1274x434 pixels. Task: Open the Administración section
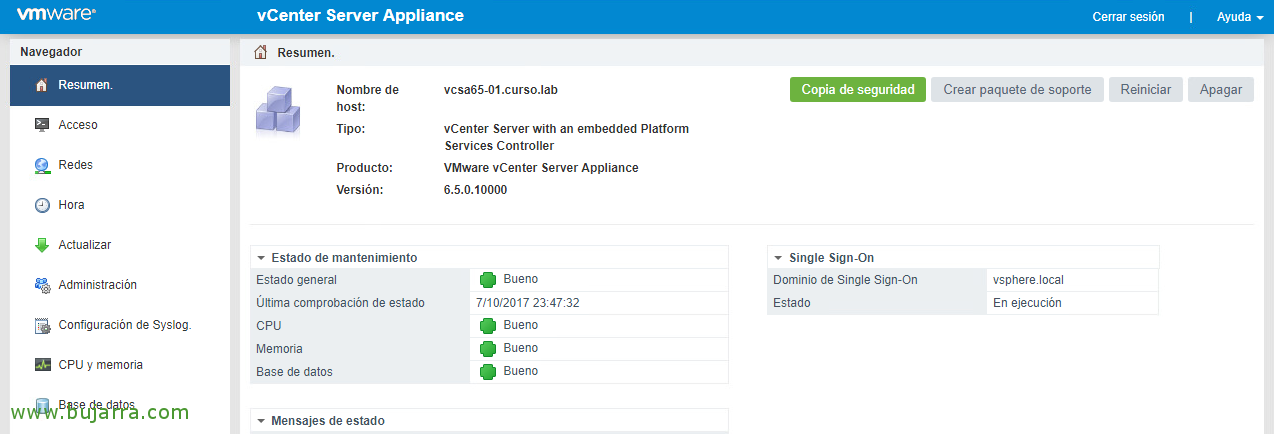pyautogui.click(x=120, y=285)
